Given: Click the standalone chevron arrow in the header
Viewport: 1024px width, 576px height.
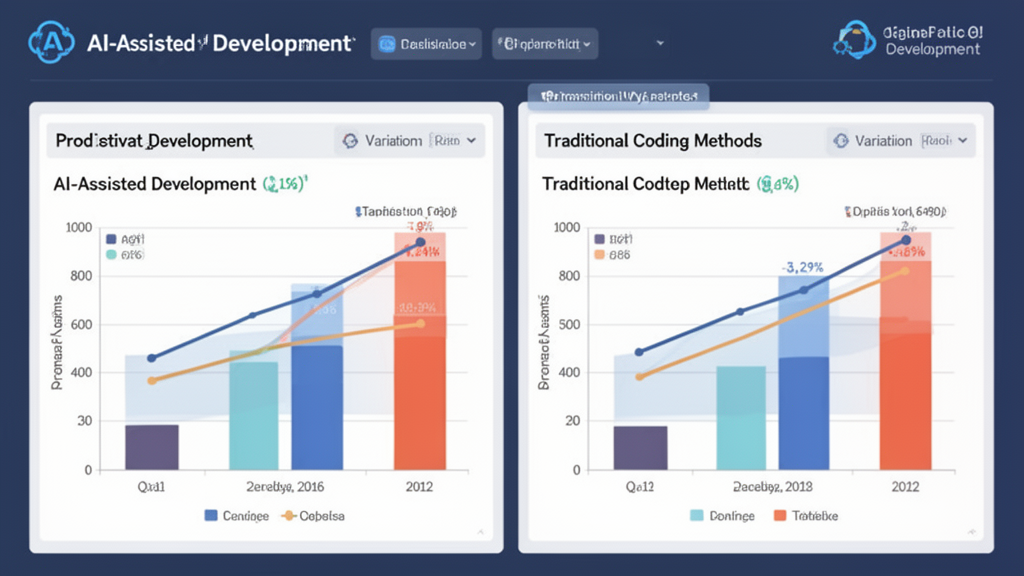Looking at the screenshot, I should (x=660, y=44).
